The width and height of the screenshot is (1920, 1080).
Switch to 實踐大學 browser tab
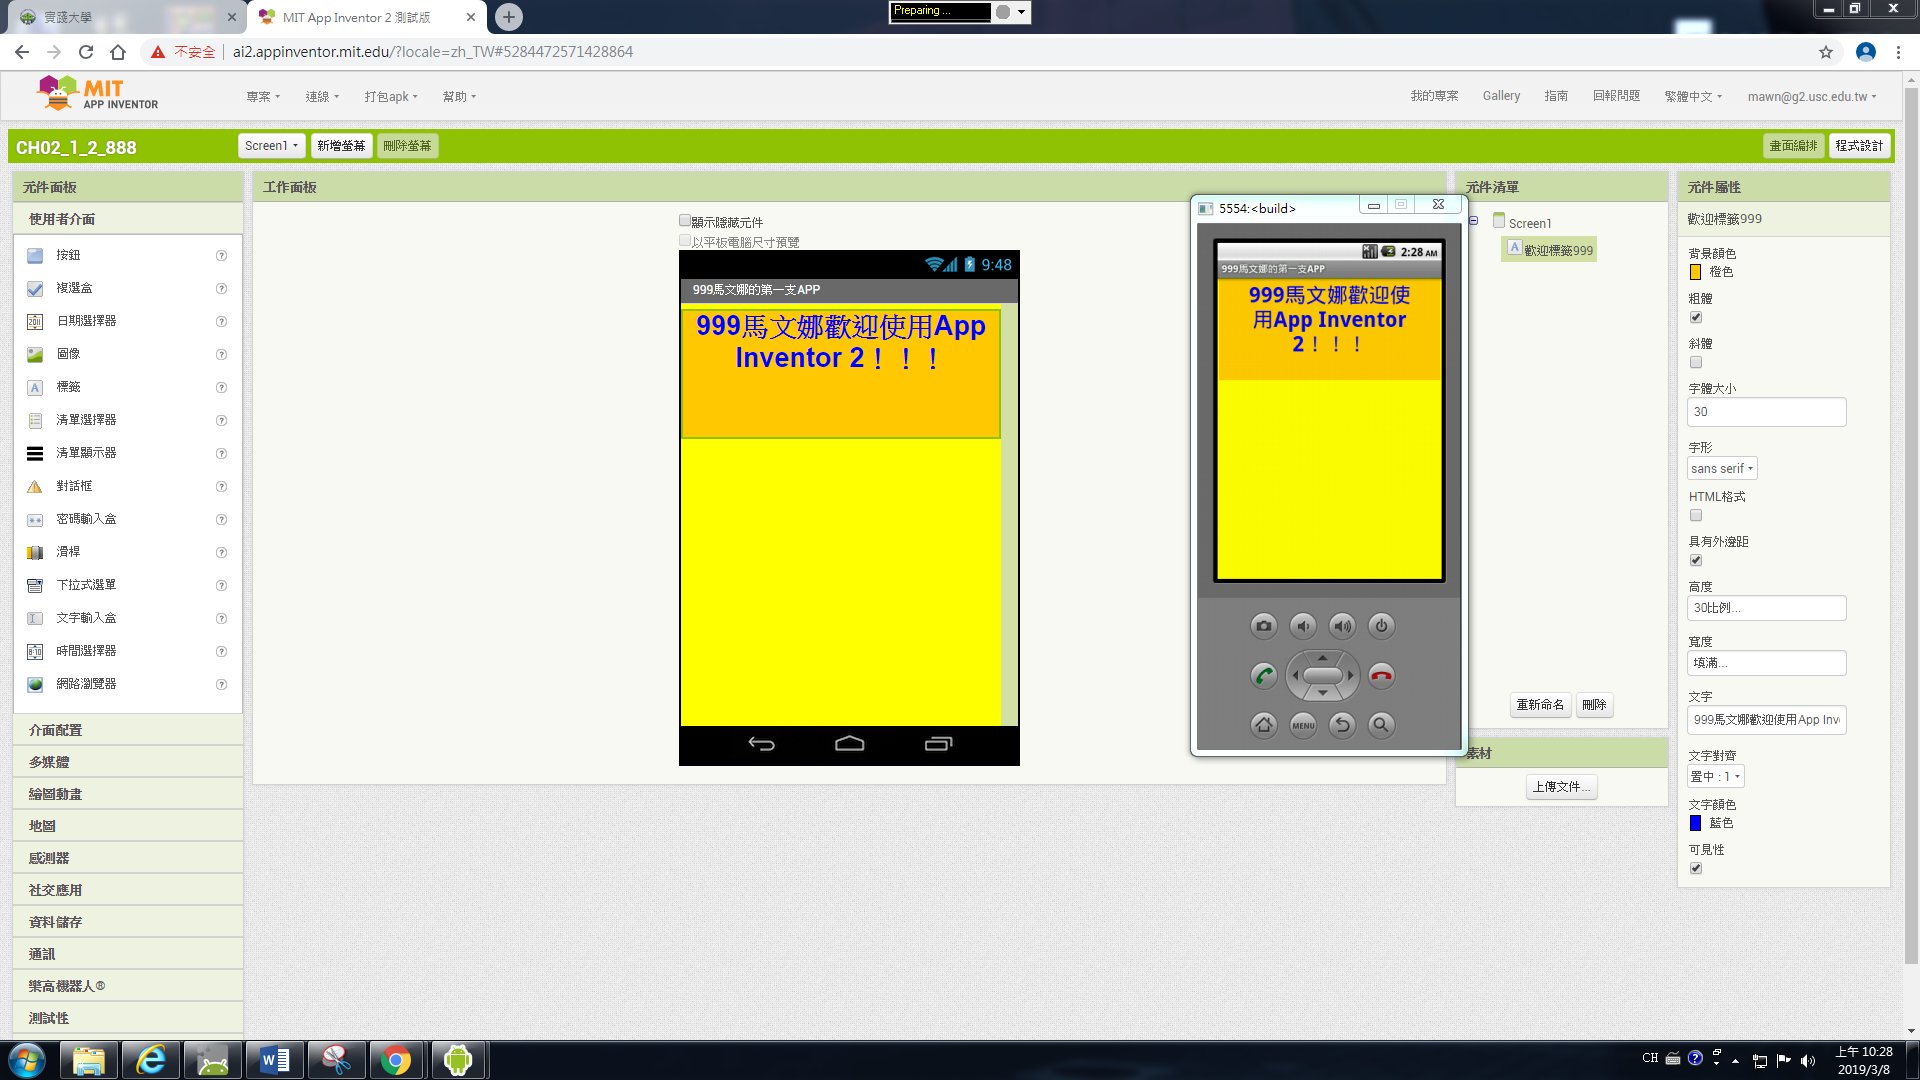[x=125, y=17]
